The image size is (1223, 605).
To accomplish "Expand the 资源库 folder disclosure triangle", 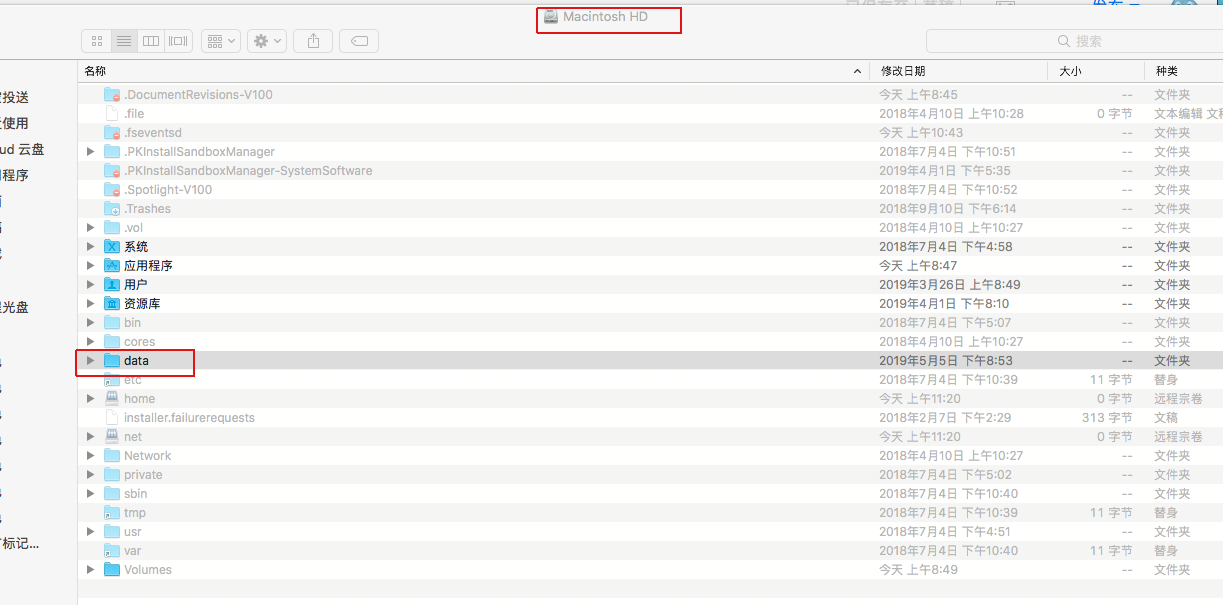I will (91, 304).
